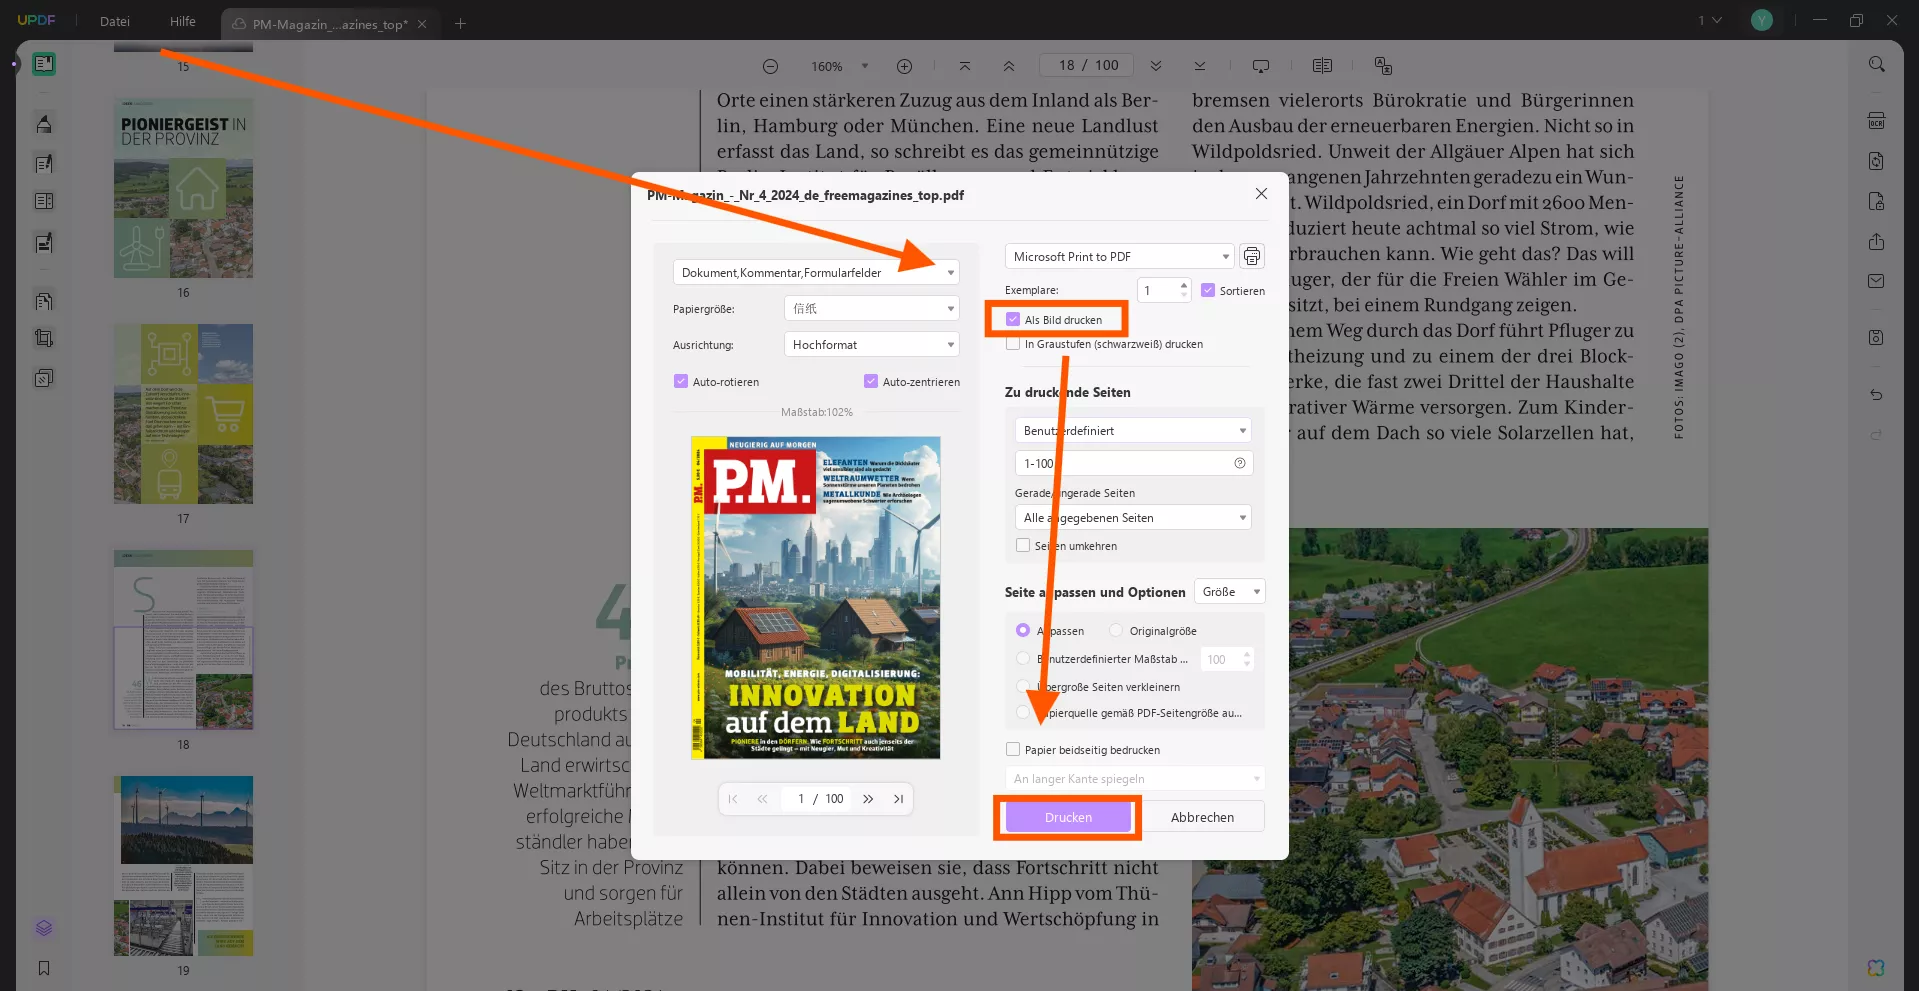Run OCR text recognition
The image size is (1919, 991).
pos(1877,121)
